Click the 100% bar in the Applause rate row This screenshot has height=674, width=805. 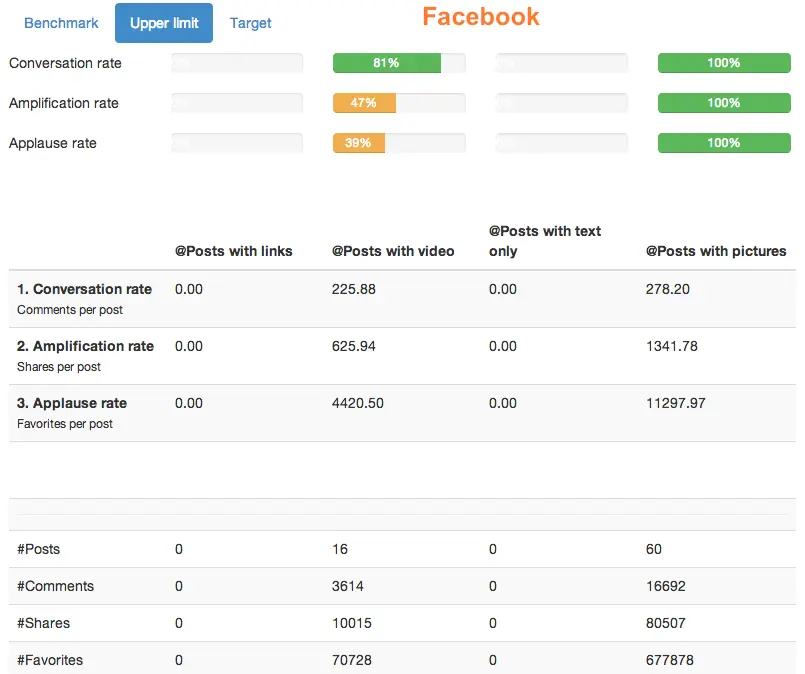point(723,143)
